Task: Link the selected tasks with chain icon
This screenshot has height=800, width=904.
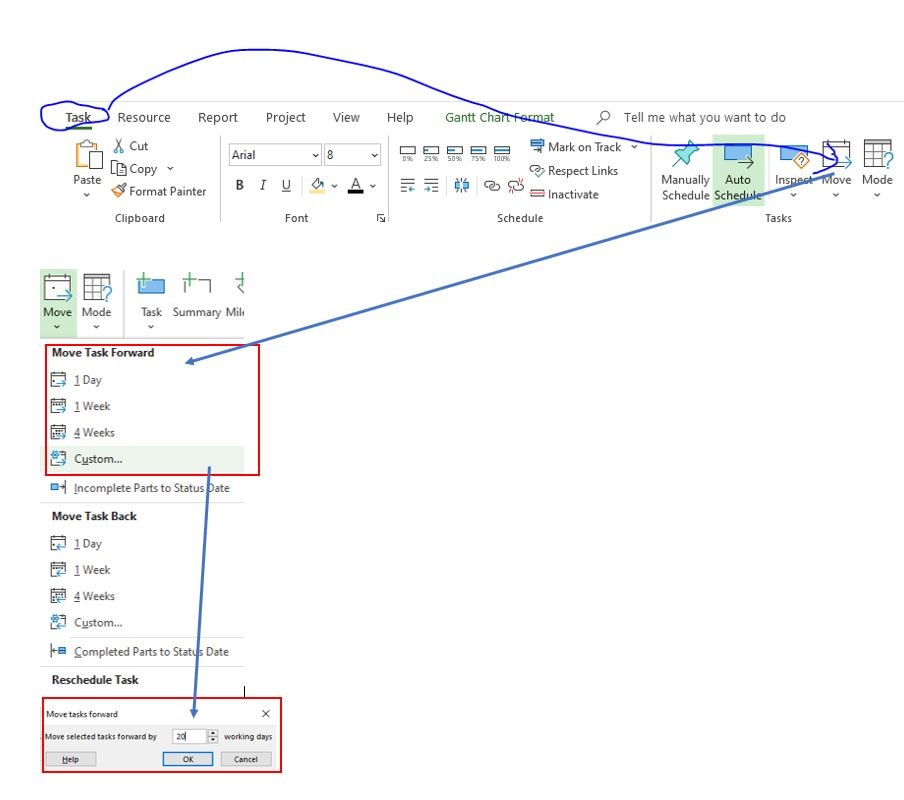Action: coord(492,186)
